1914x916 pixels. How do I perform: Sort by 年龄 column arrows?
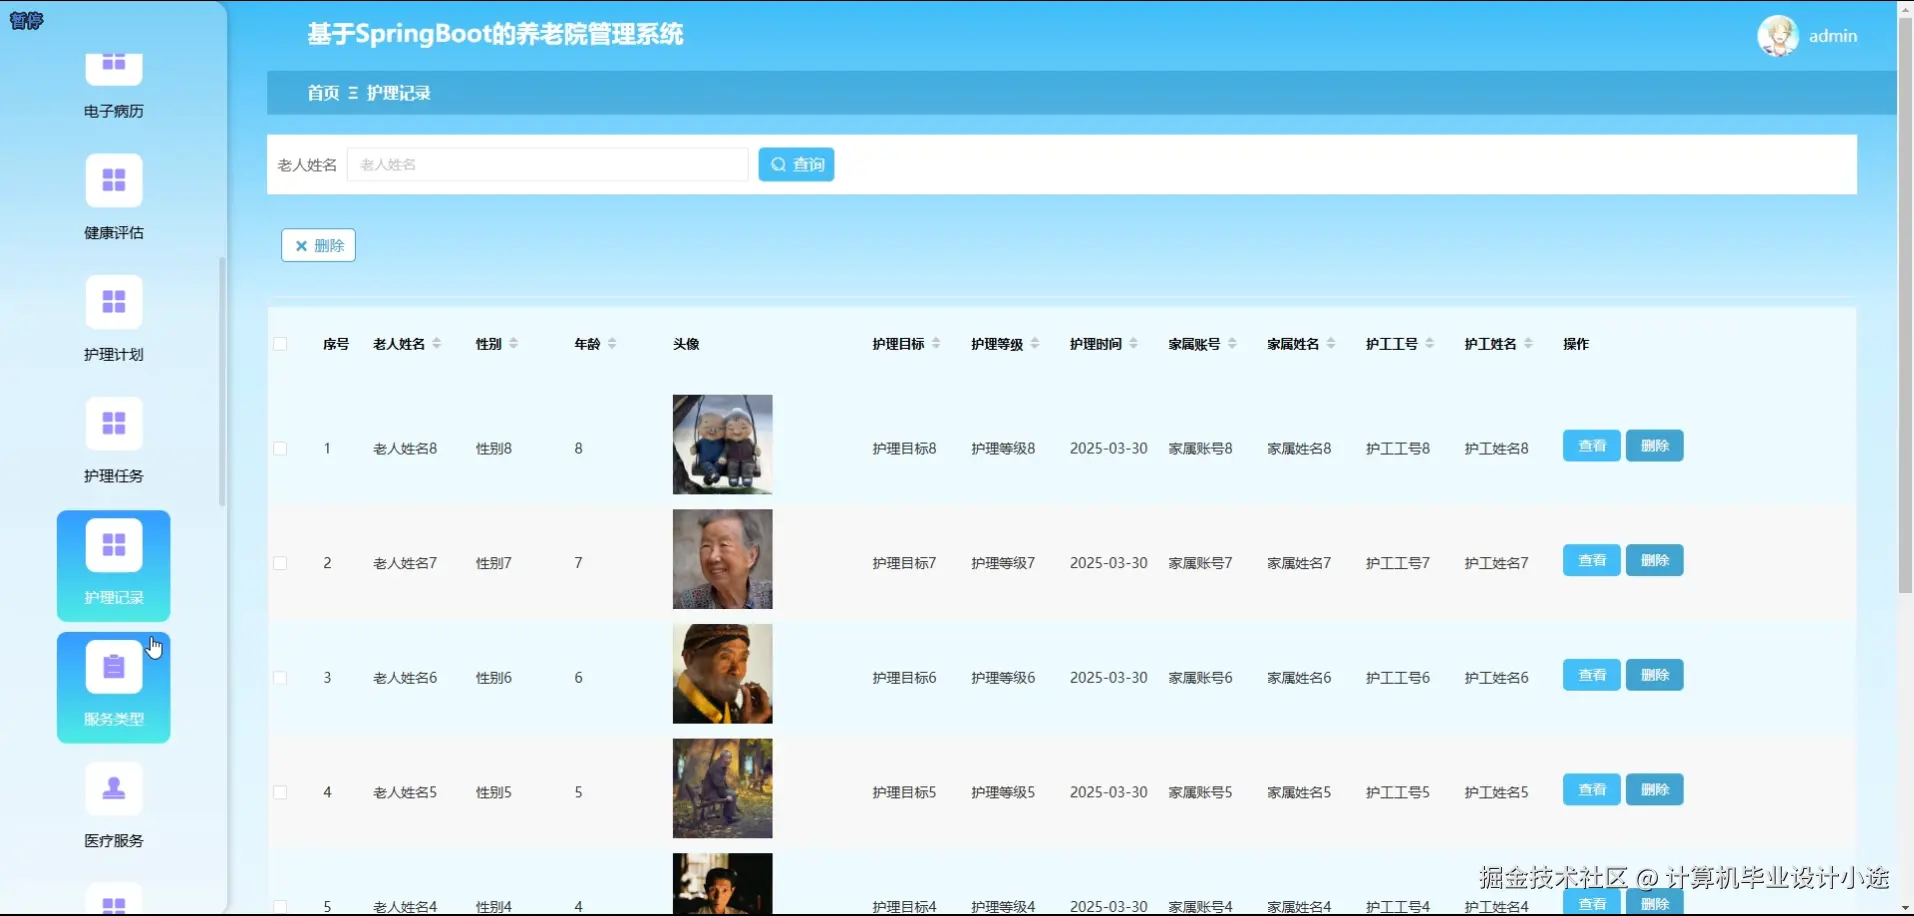point(612,344)
